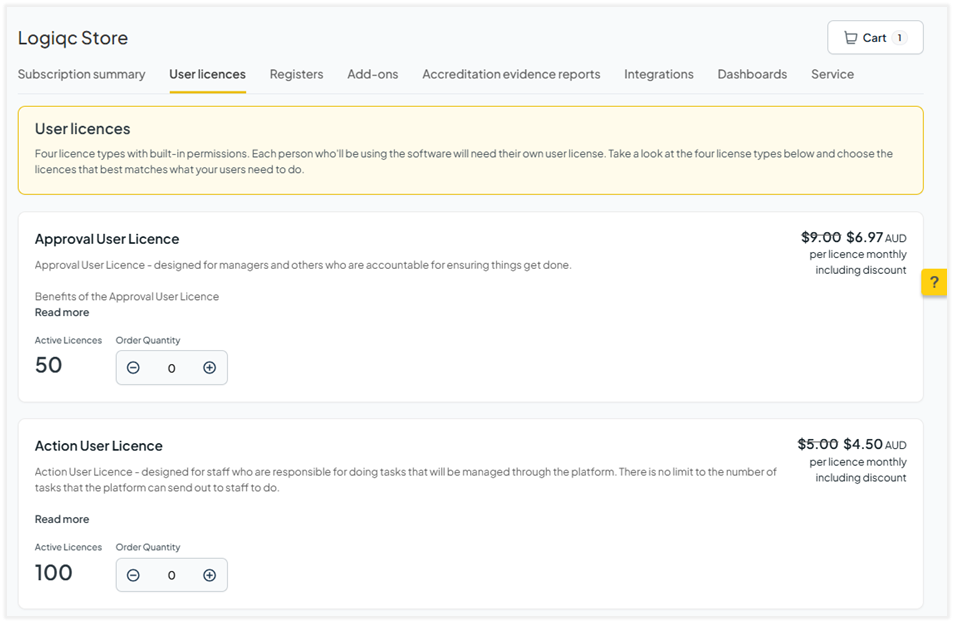Expand Read more under Action User Licence

[62, 519]
